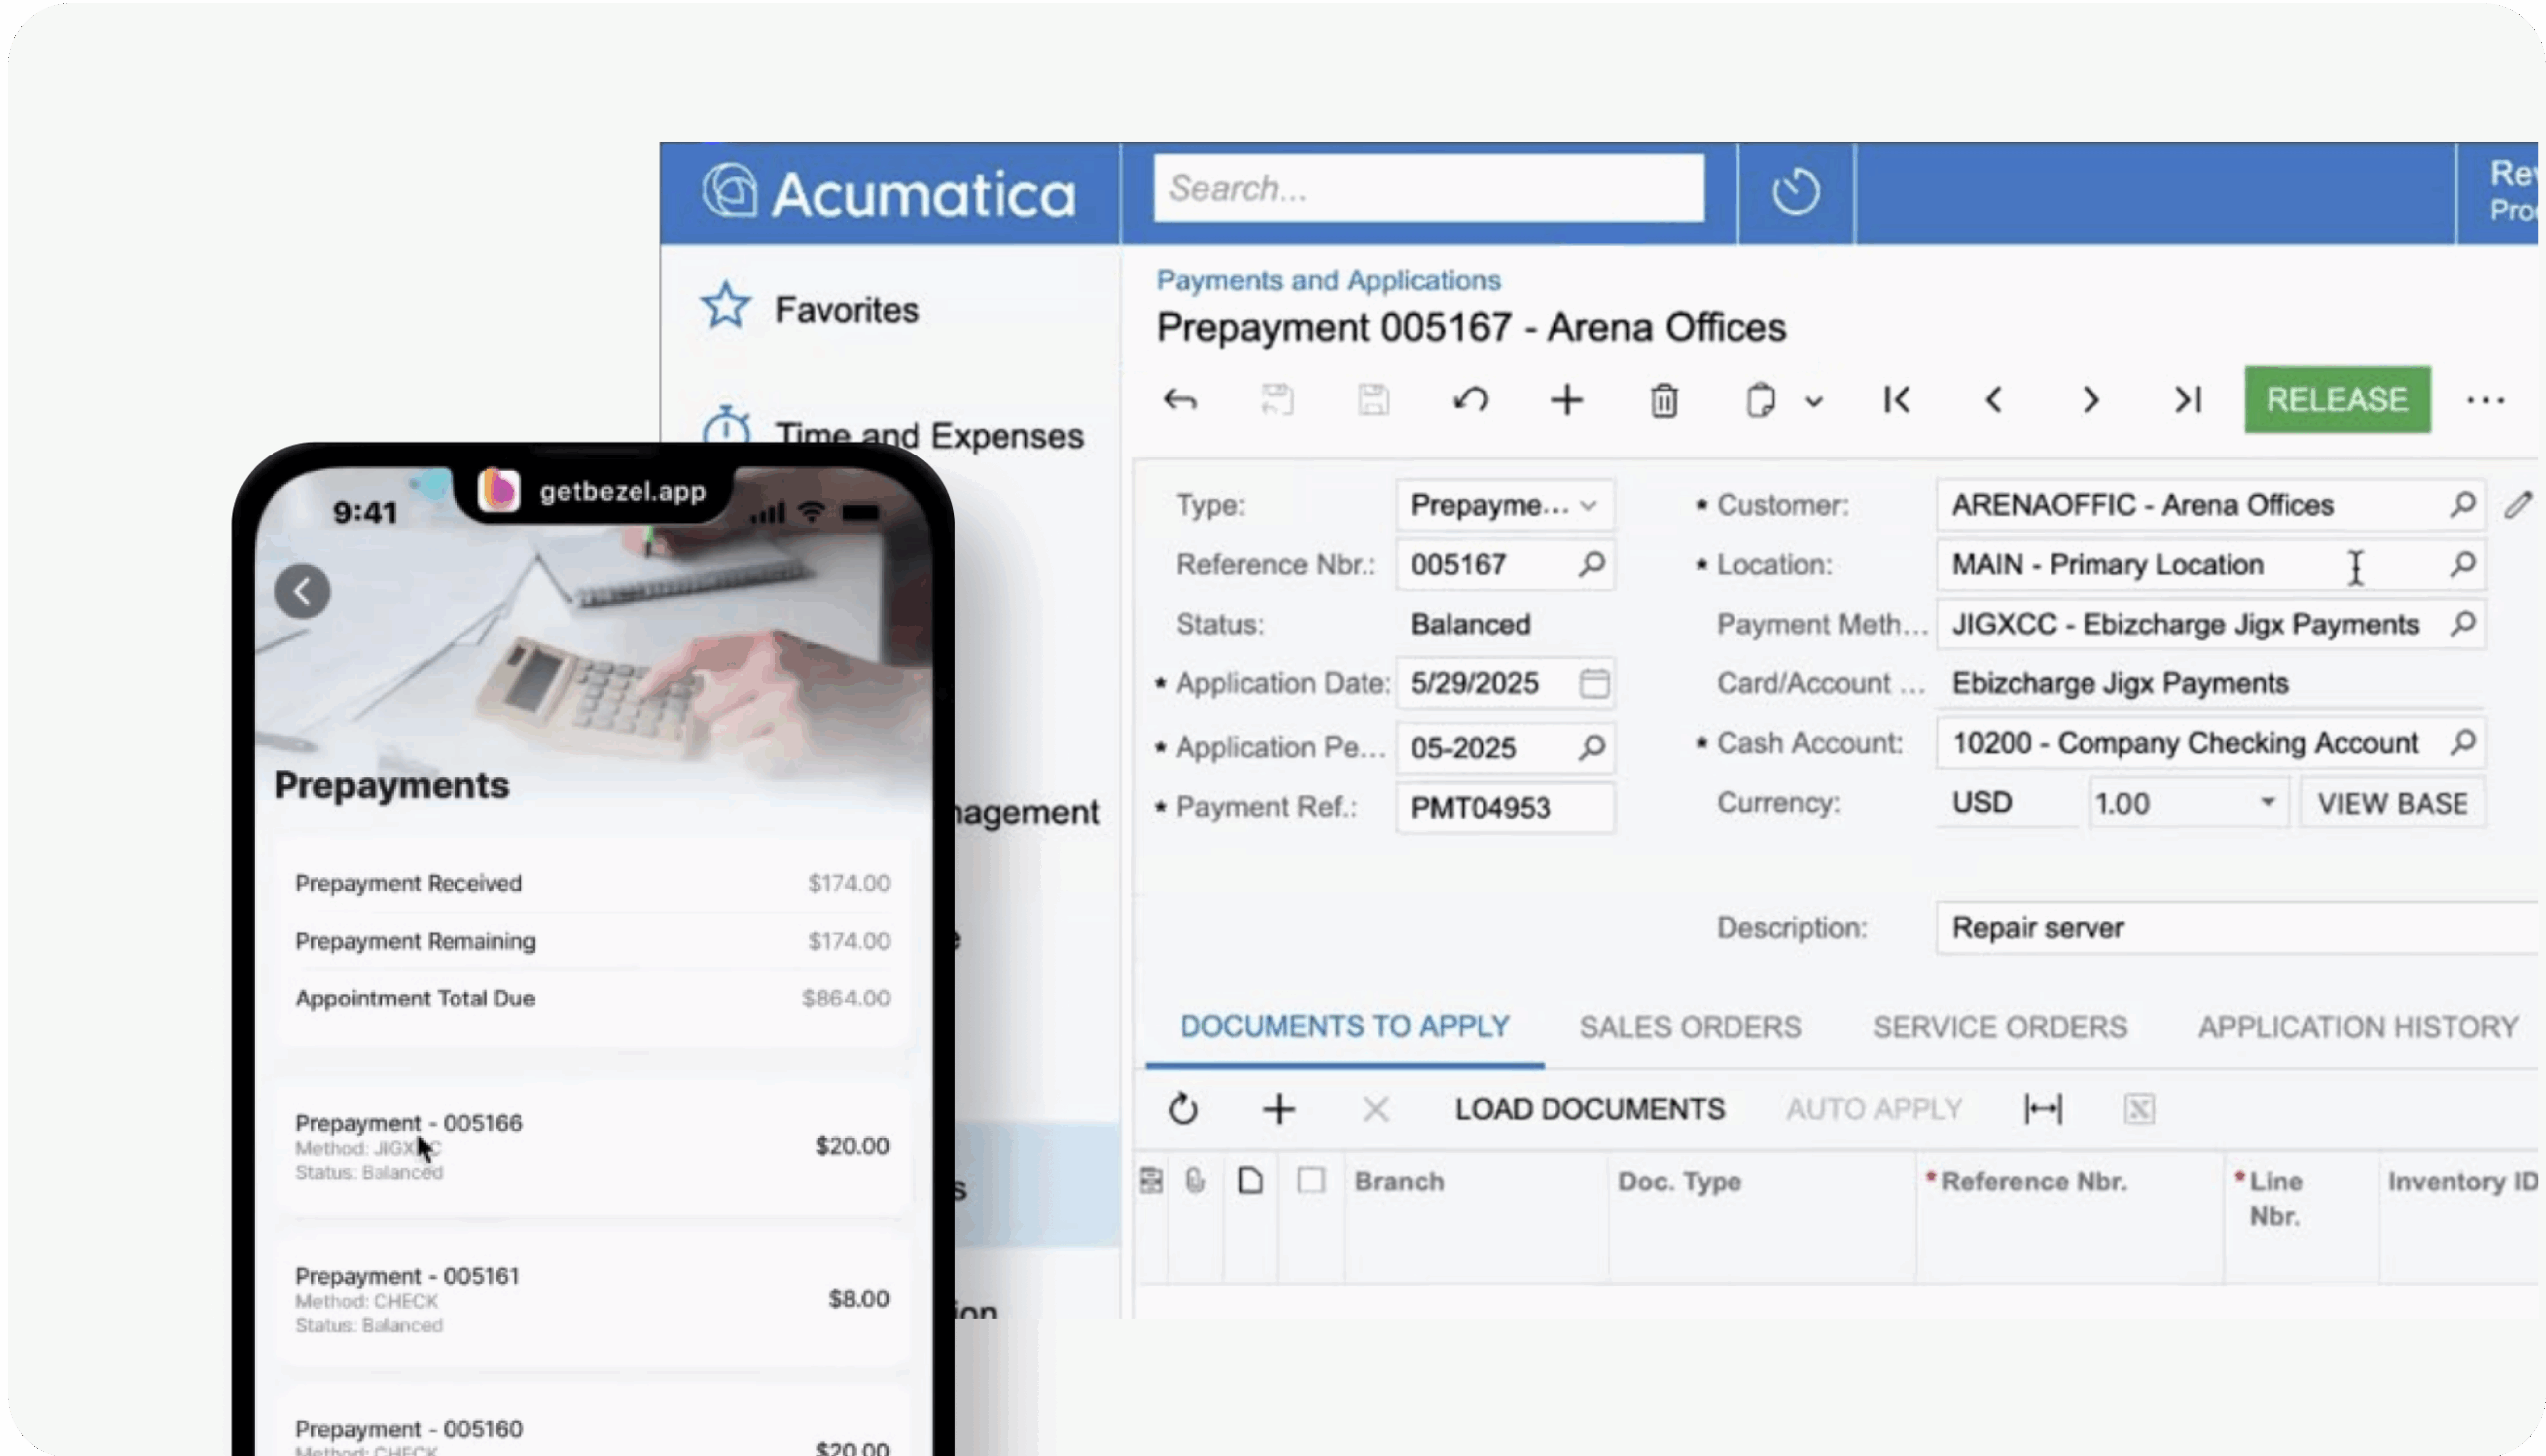Click the Acumatica logo

(888, 192)
